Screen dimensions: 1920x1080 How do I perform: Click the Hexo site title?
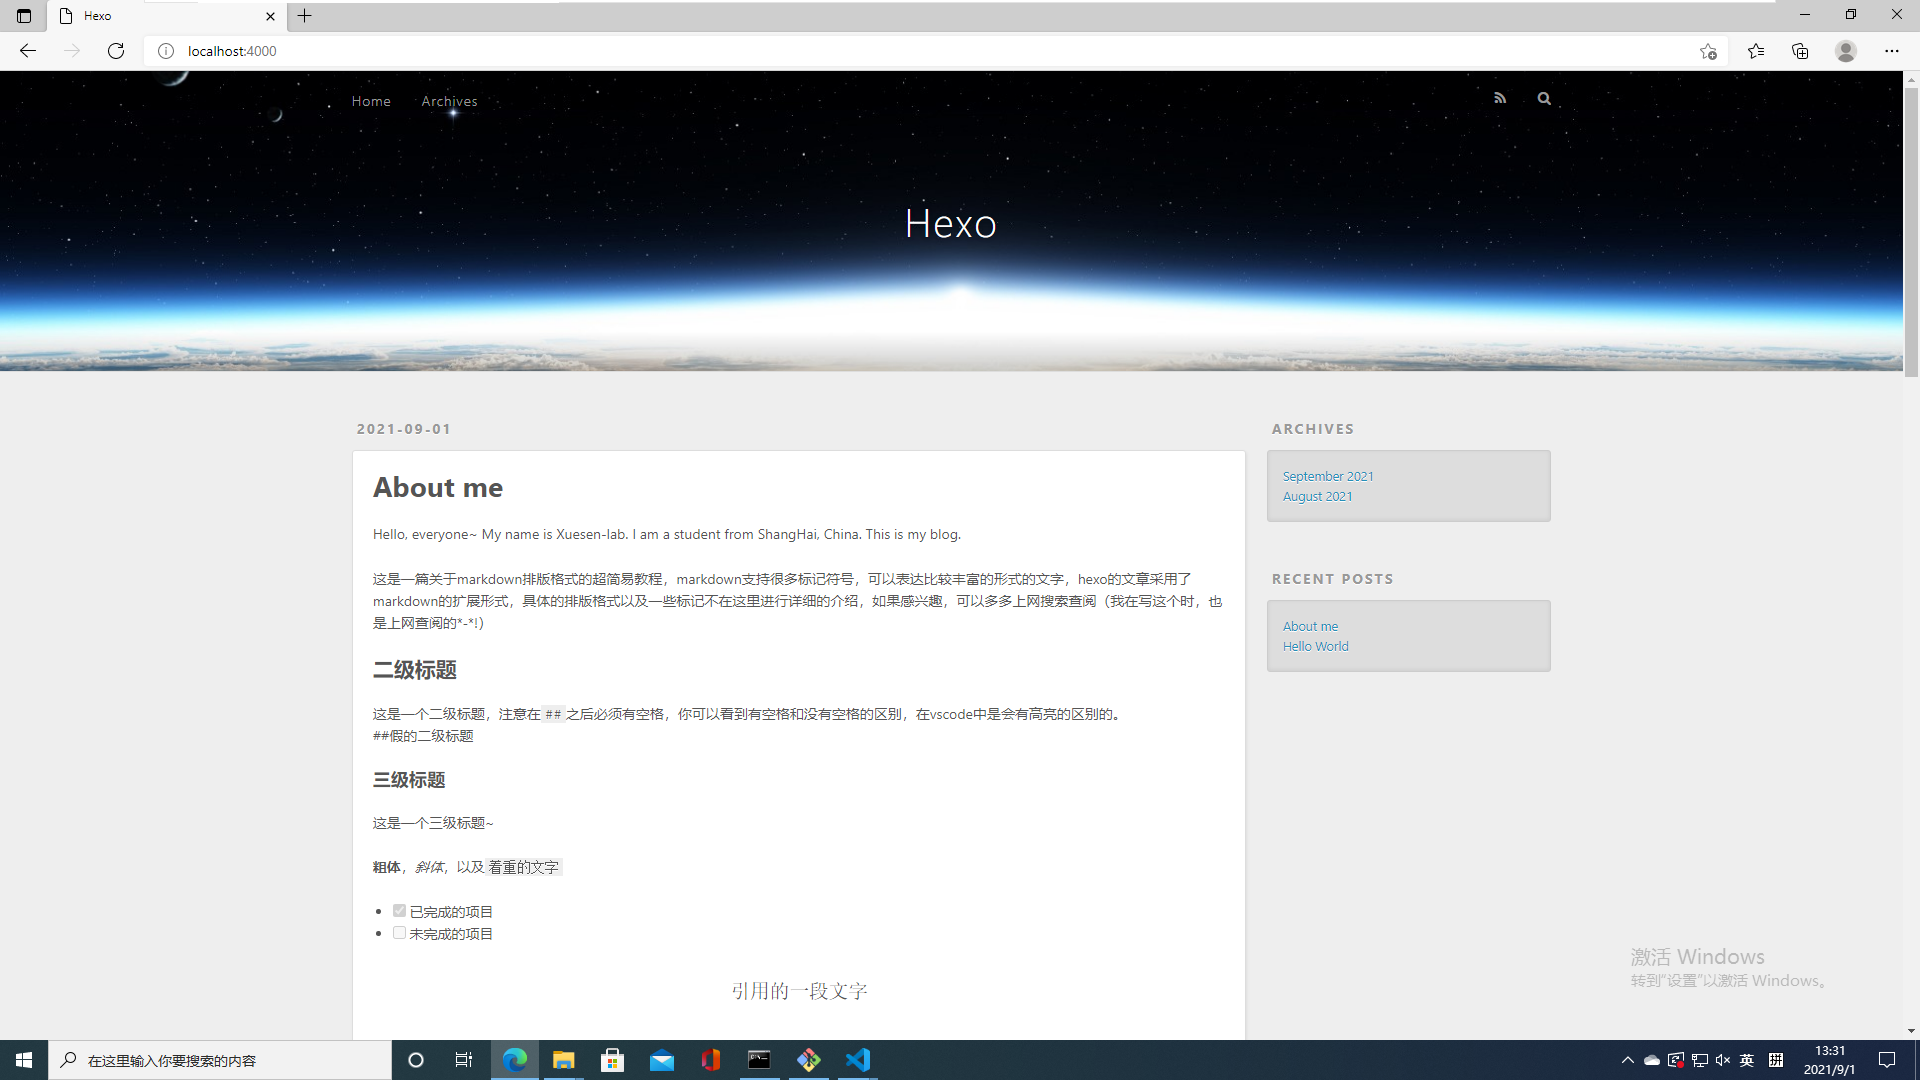pyautogui.click(x=951, y=224)
